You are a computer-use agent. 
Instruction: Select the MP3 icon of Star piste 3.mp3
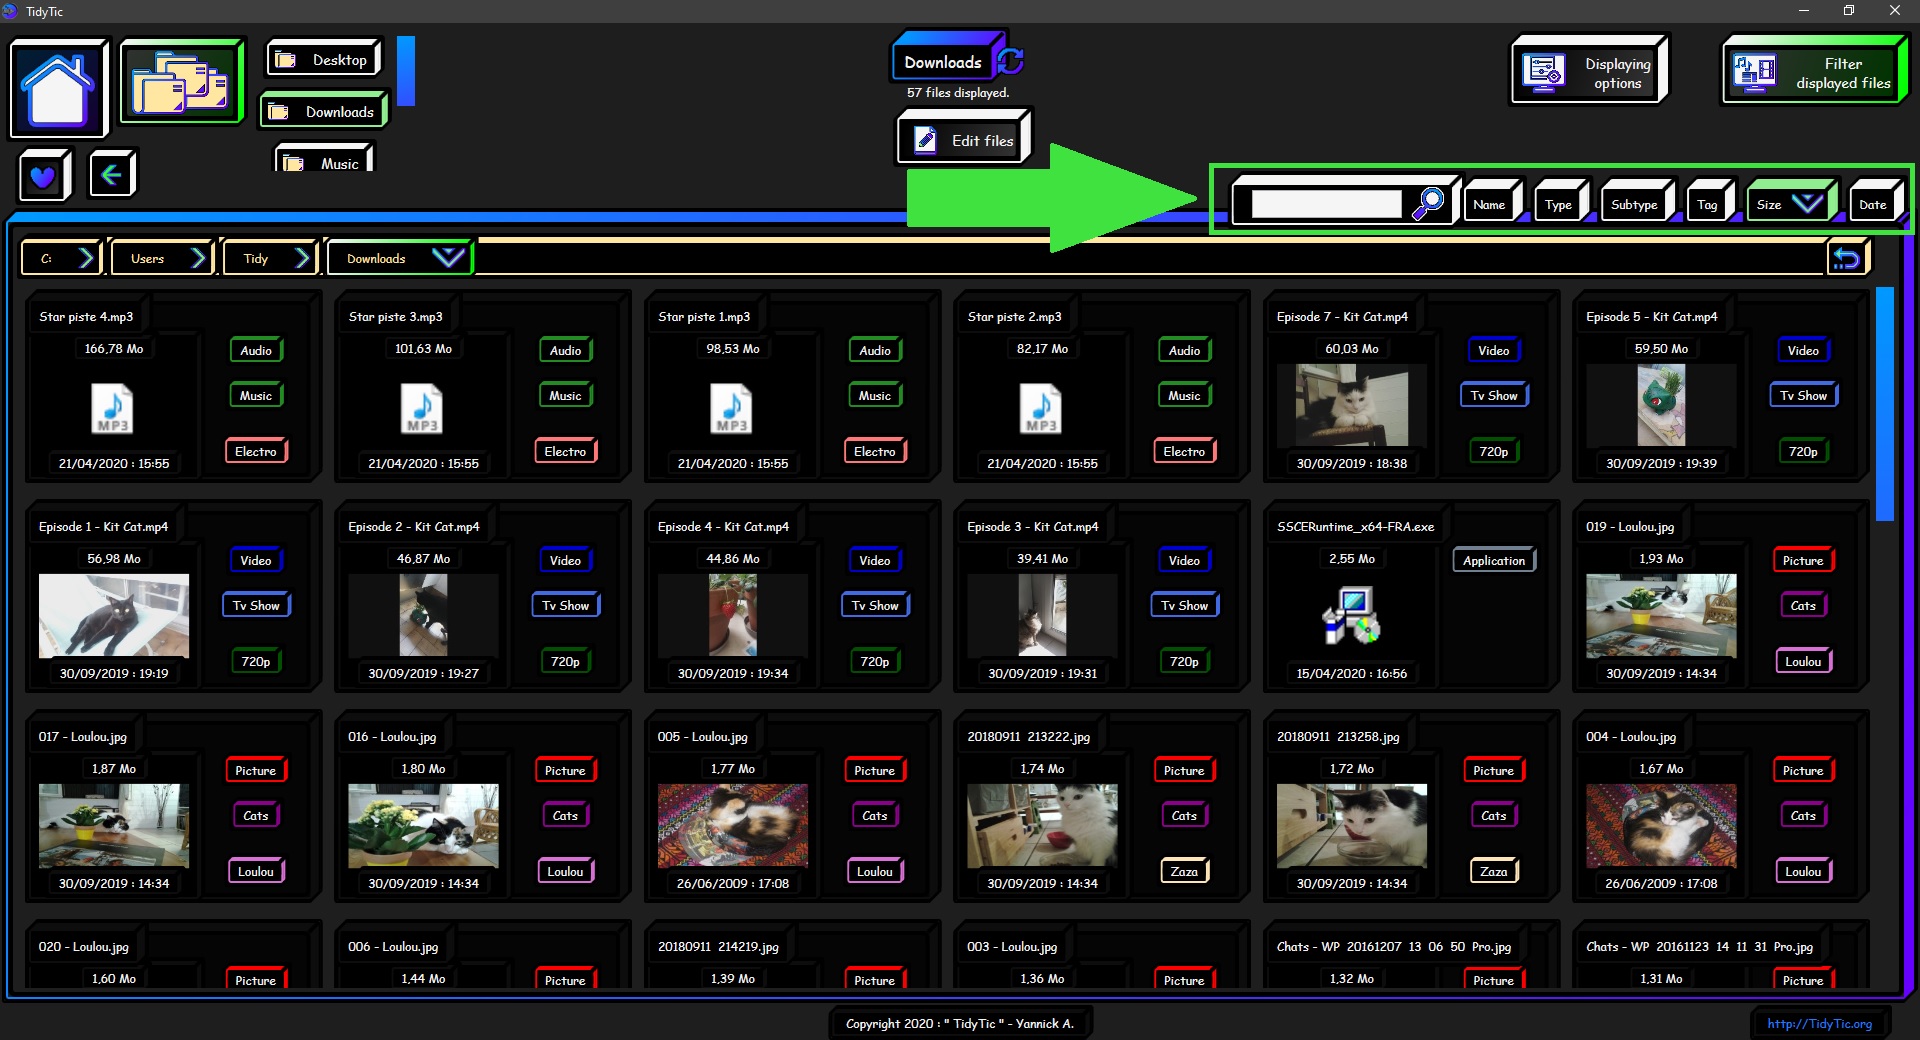[x=422, y=409]
